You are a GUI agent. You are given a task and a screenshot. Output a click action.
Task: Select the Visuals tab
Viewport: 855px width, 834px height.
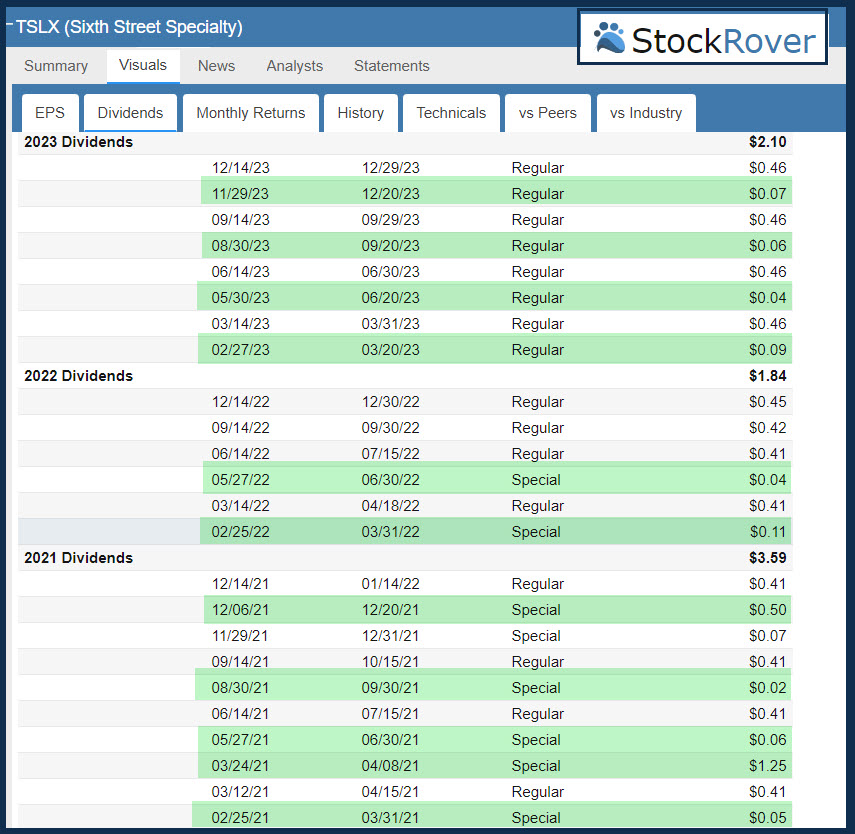[x=143, y=66]
